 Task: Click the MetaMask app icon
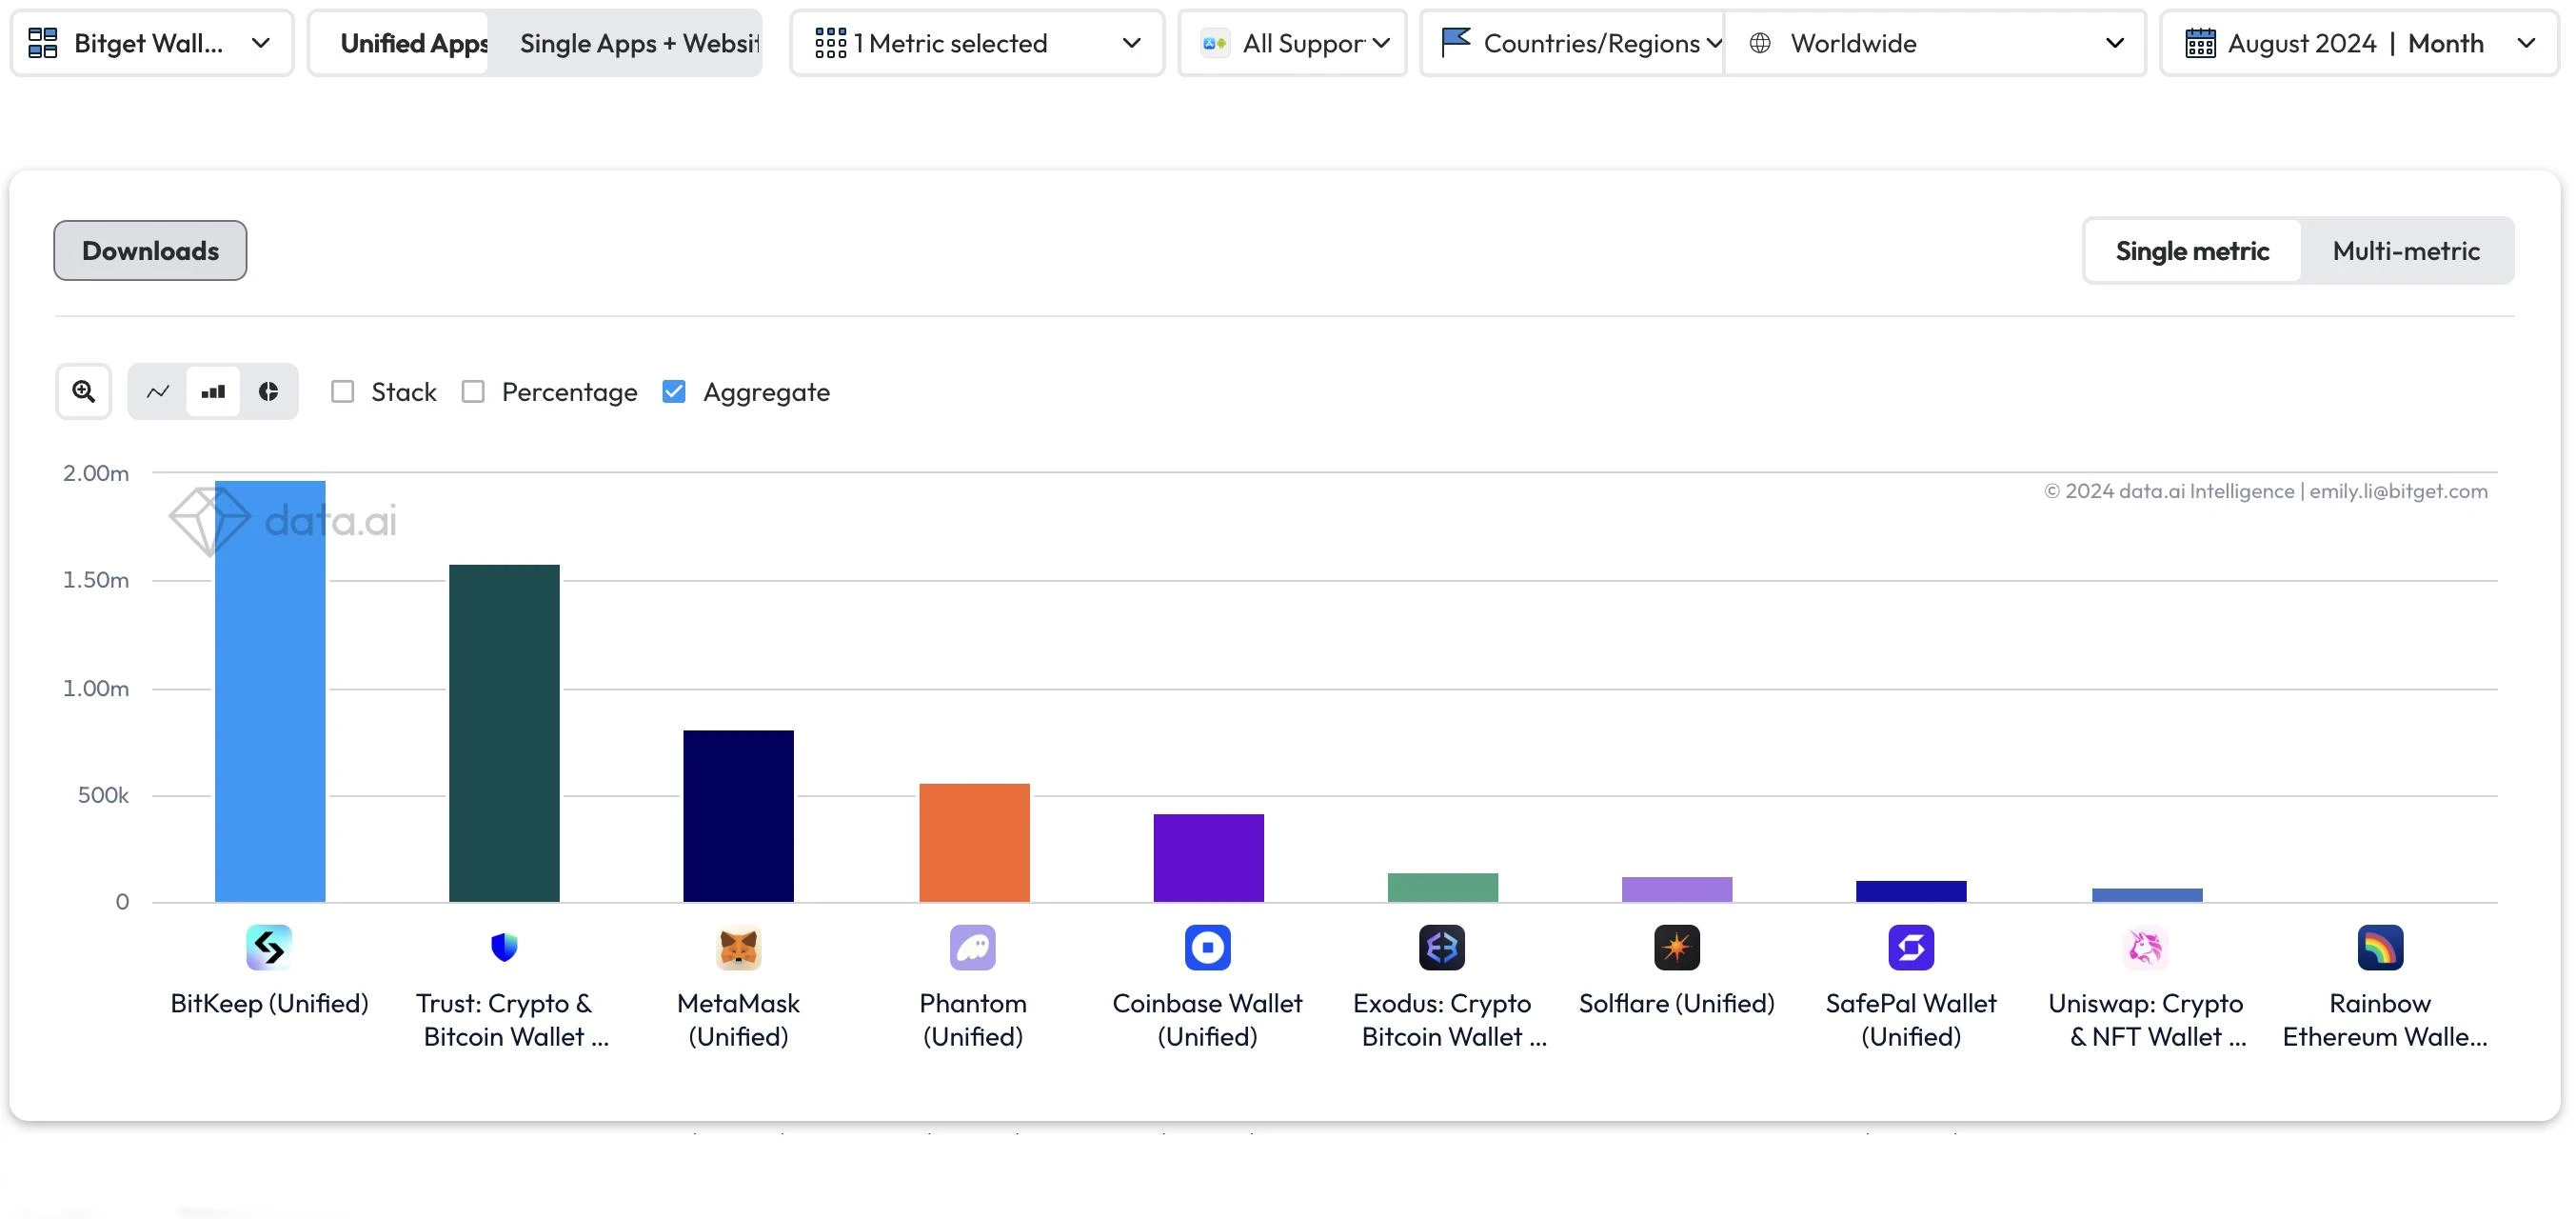[738, 947]
